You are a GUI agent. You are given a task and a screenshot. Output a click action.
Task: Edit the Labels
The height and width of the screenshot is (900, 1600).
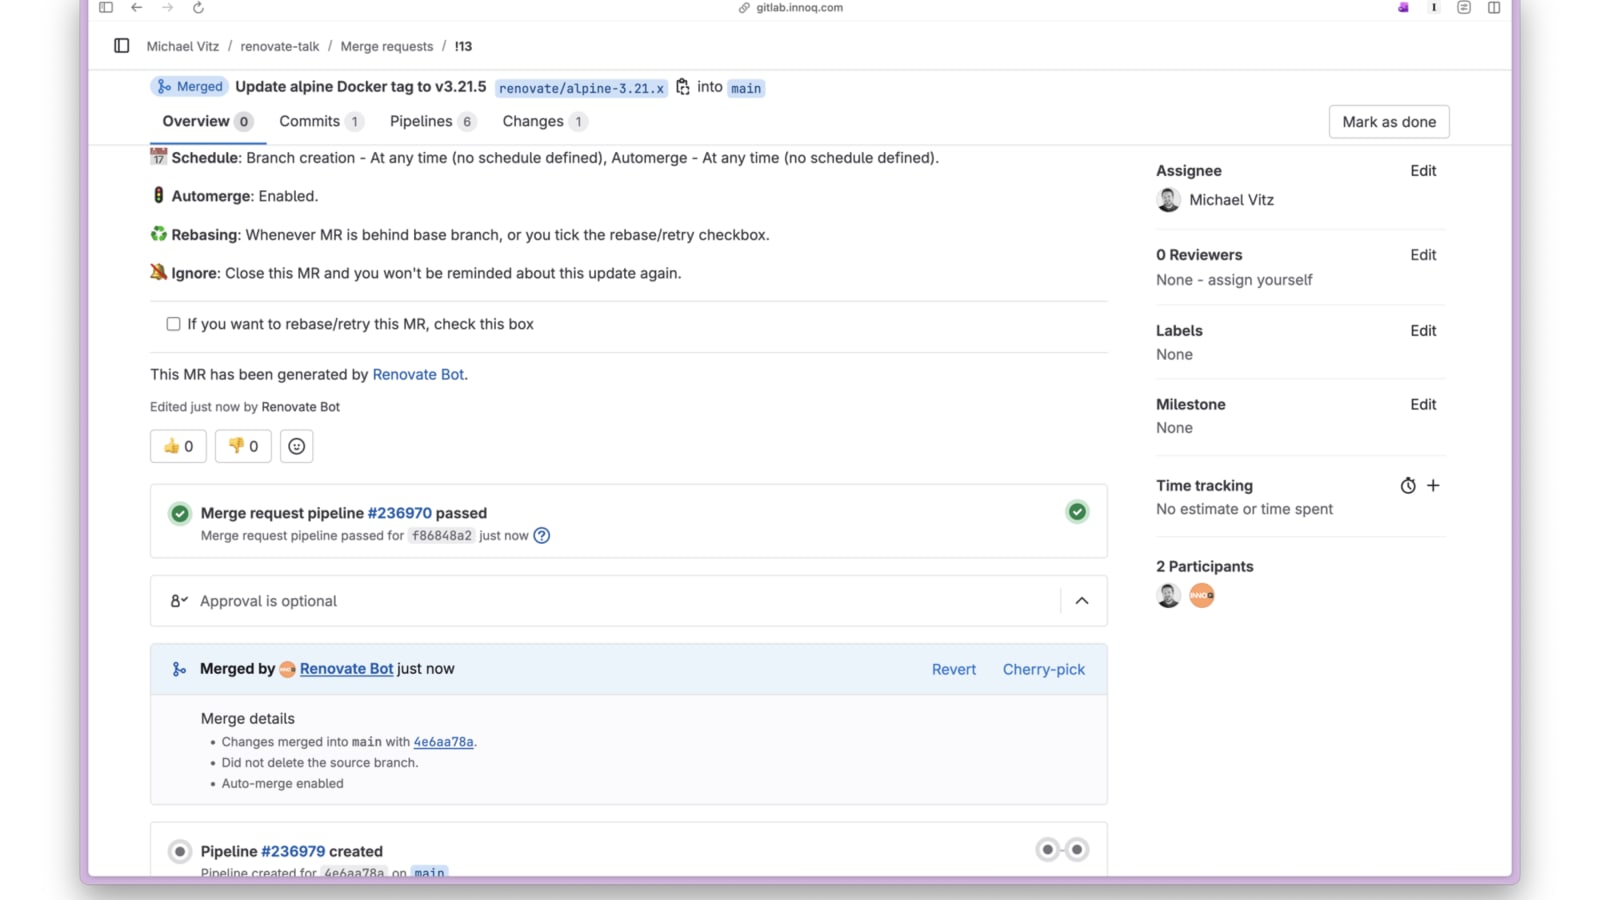1423,331
